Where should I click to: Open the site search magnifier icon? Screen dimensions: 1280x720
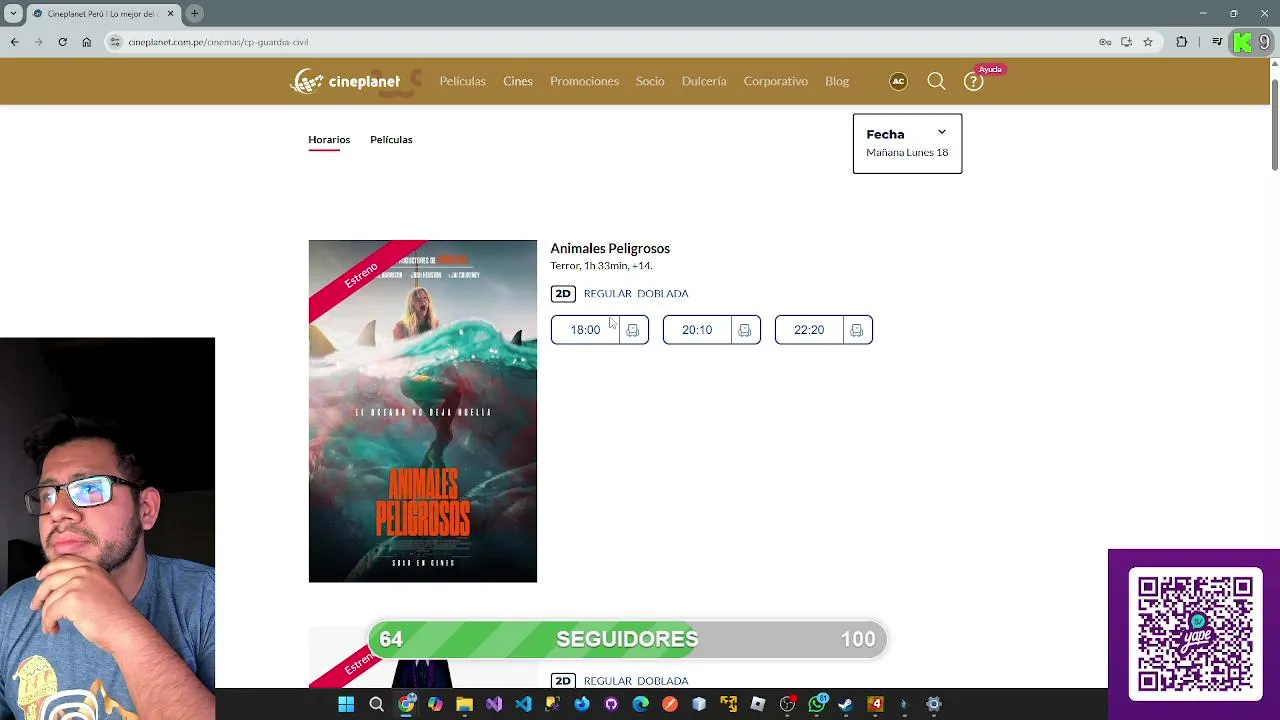(x=936, y=81)
